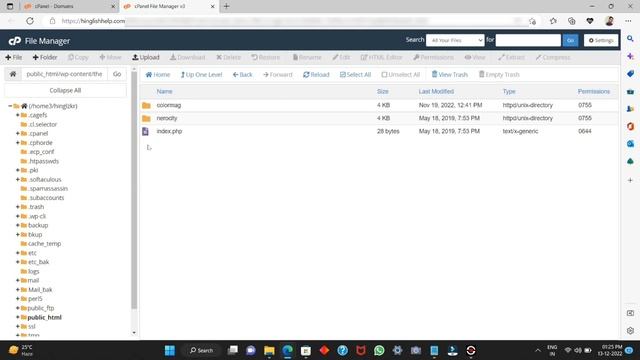Click the browser favorites star icon
The image size is (640, 360).
tap(553, 21)
